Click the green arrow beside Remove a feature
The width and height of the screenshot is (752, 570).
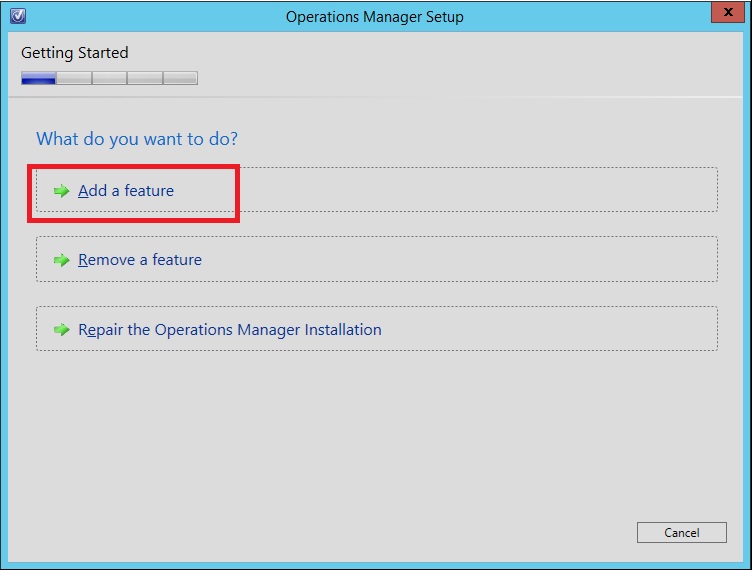point(61,260)
